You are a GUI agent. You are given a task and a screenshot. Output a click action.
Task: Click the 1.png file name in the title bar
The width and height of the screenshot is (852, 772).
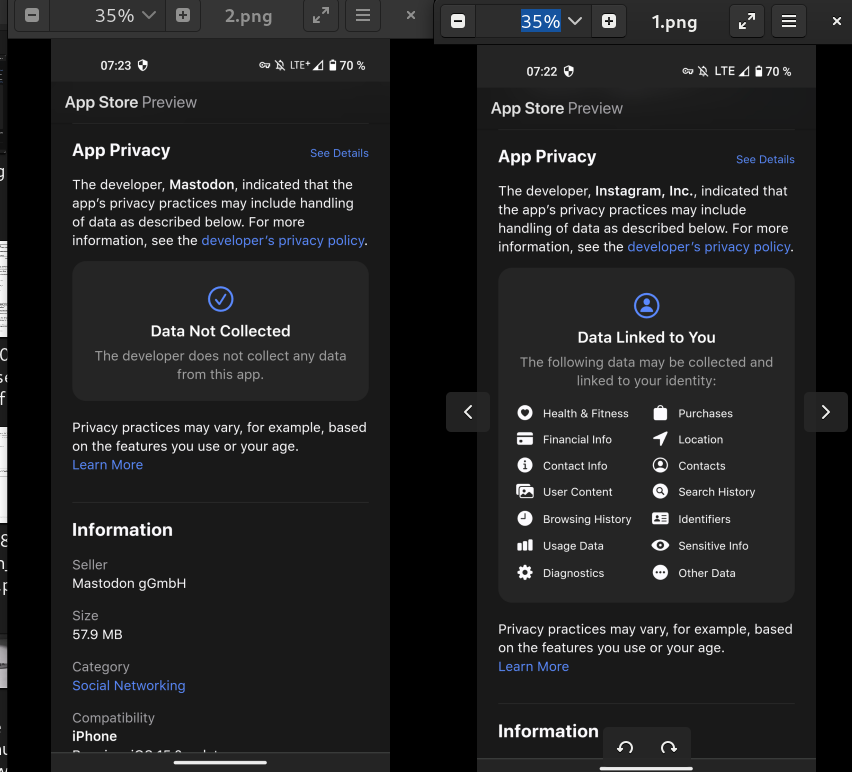click(x=674, y=22)
